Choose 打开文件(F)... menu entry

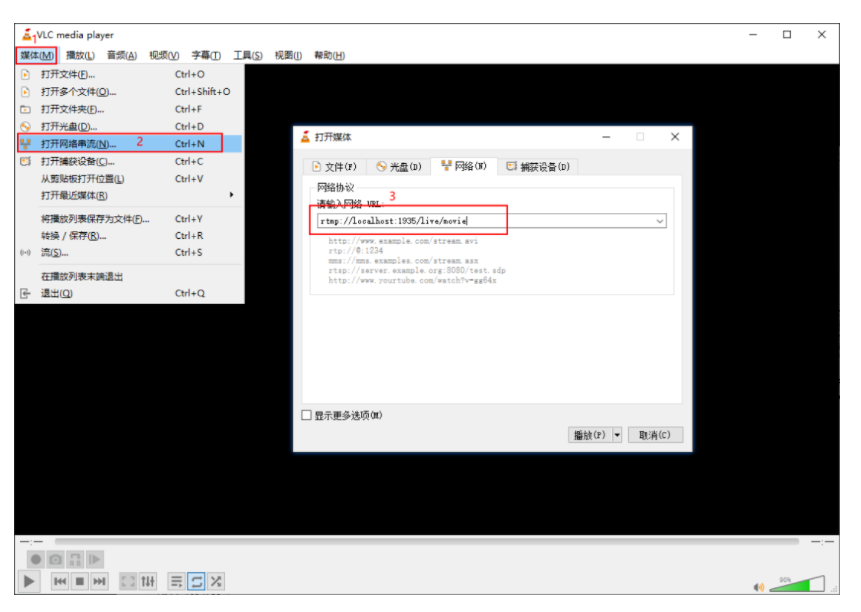(x=130, y=74)
